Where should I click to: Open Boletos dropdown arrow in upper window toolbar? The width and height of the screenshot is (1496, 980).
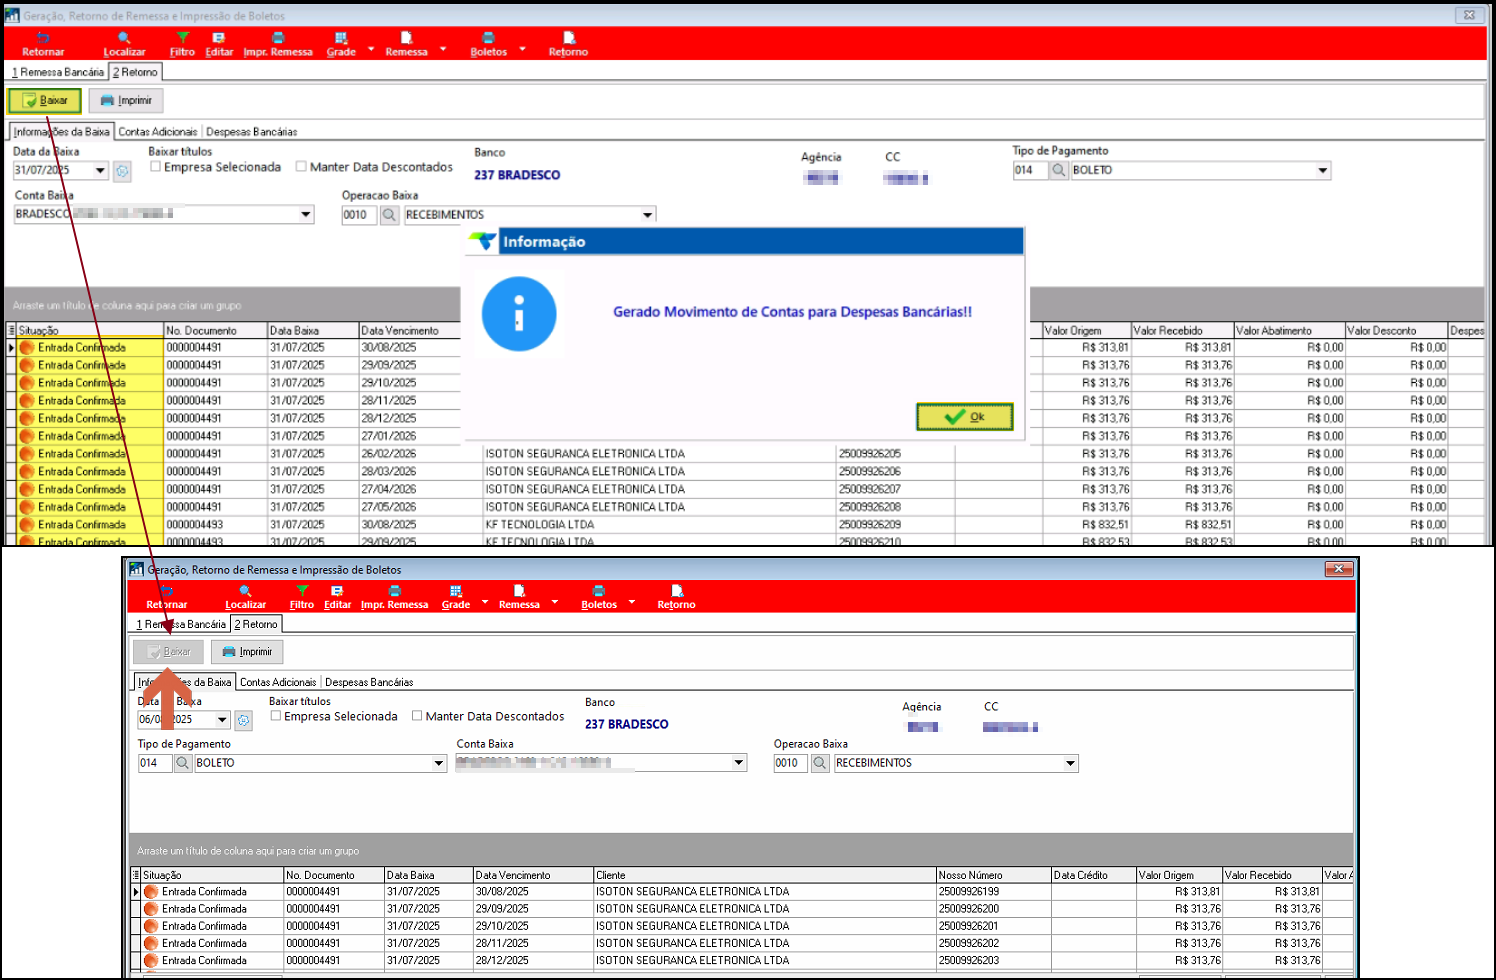(522, 48)
